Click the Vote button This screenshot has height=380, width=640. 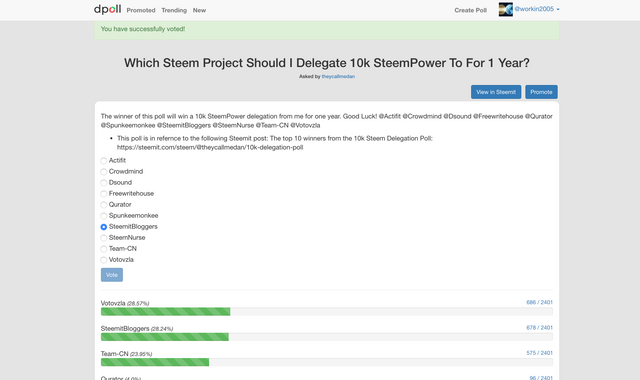point(112,275)
